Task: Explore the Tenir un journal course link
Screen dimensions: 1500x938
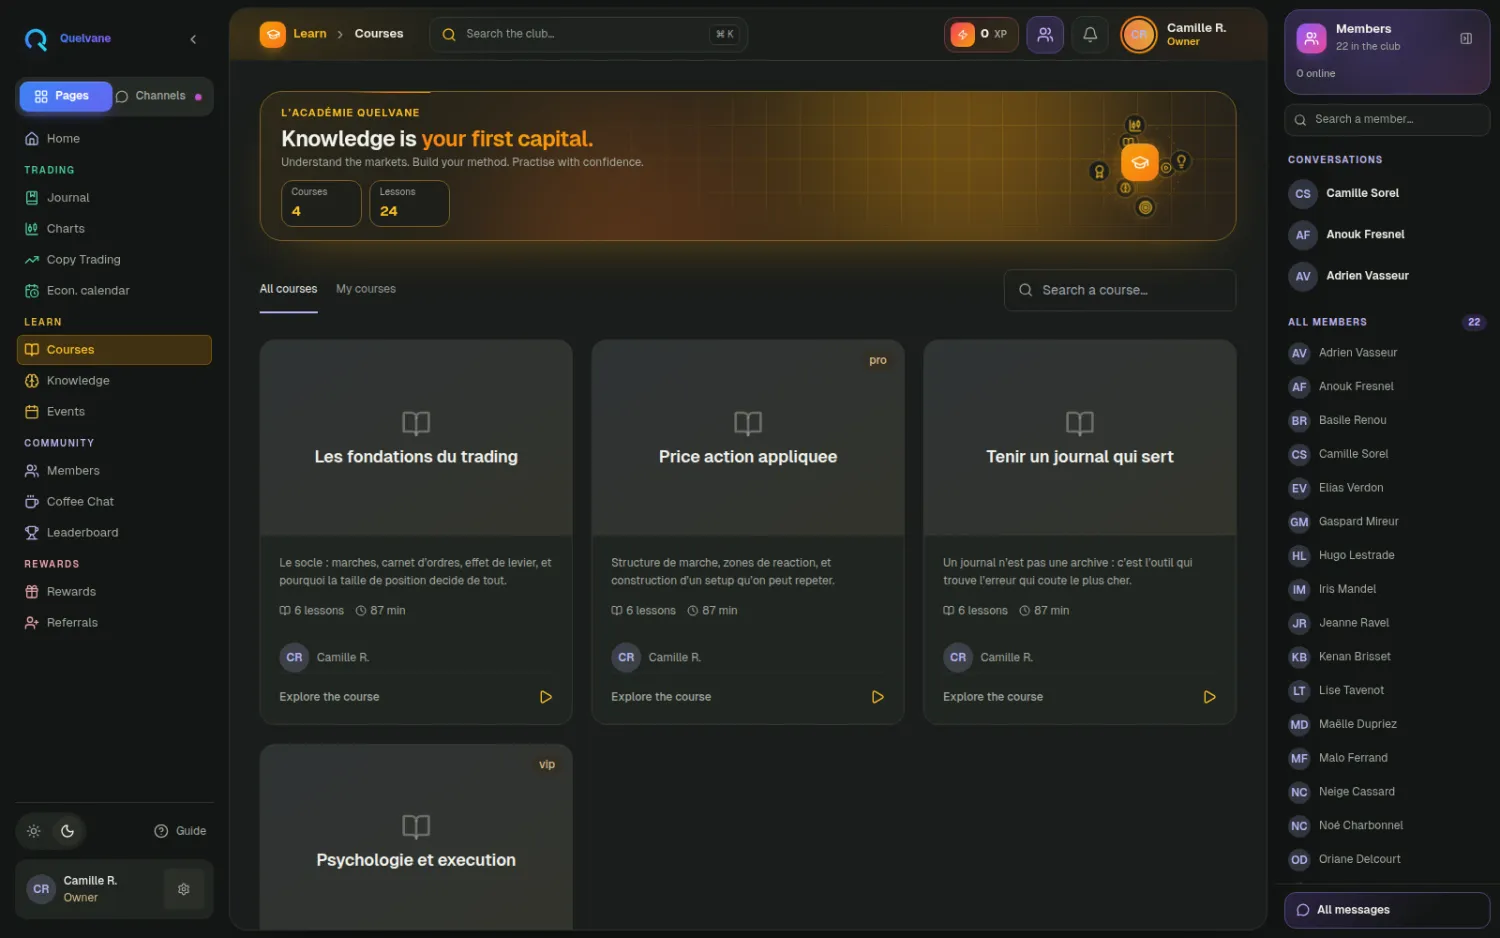Action: click(x=993, y=697)
